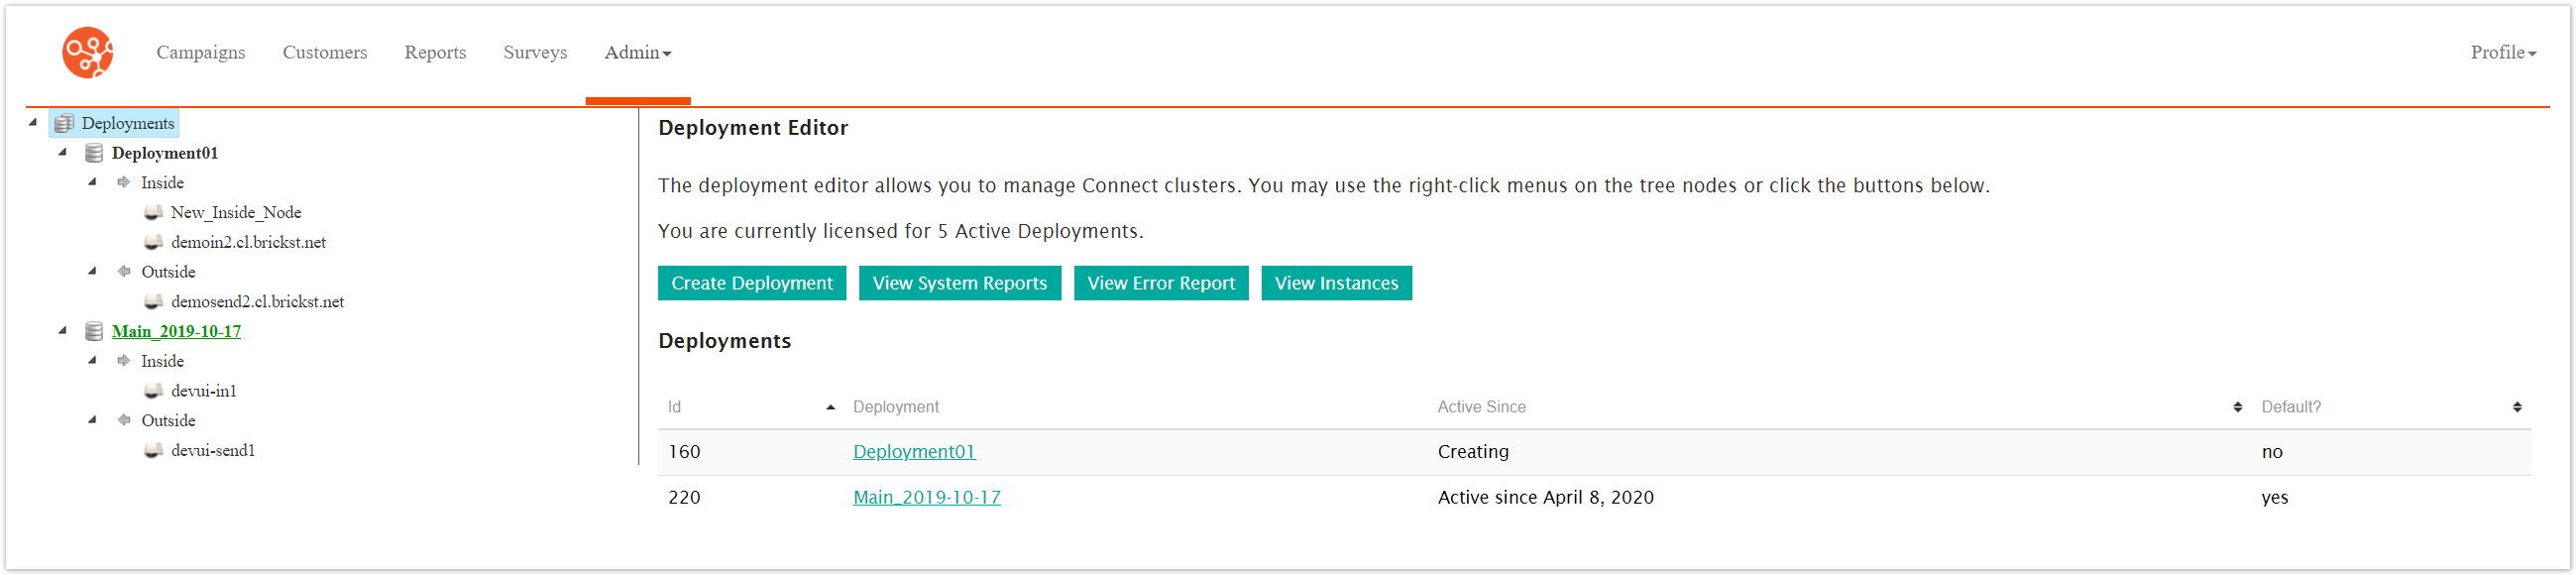
Task: Click the Outside arrow icon under Main_2019-10-17
Action: pos(123,420)
